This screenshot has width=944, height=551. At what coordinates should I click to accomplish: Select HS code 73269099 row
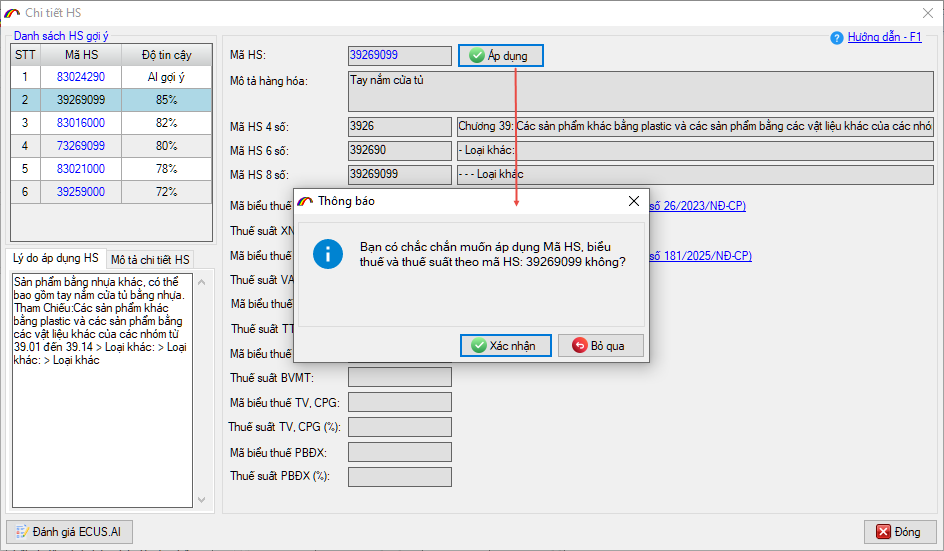pyautogui.click(x=80, y=146)
